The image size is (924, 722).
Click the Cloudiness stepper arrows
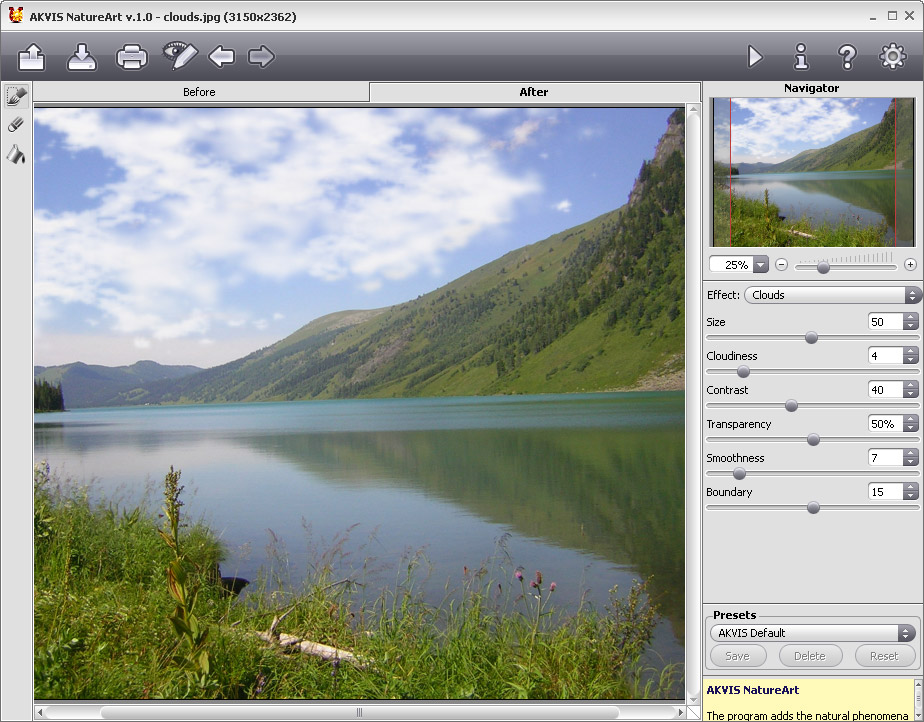[911, 355]
